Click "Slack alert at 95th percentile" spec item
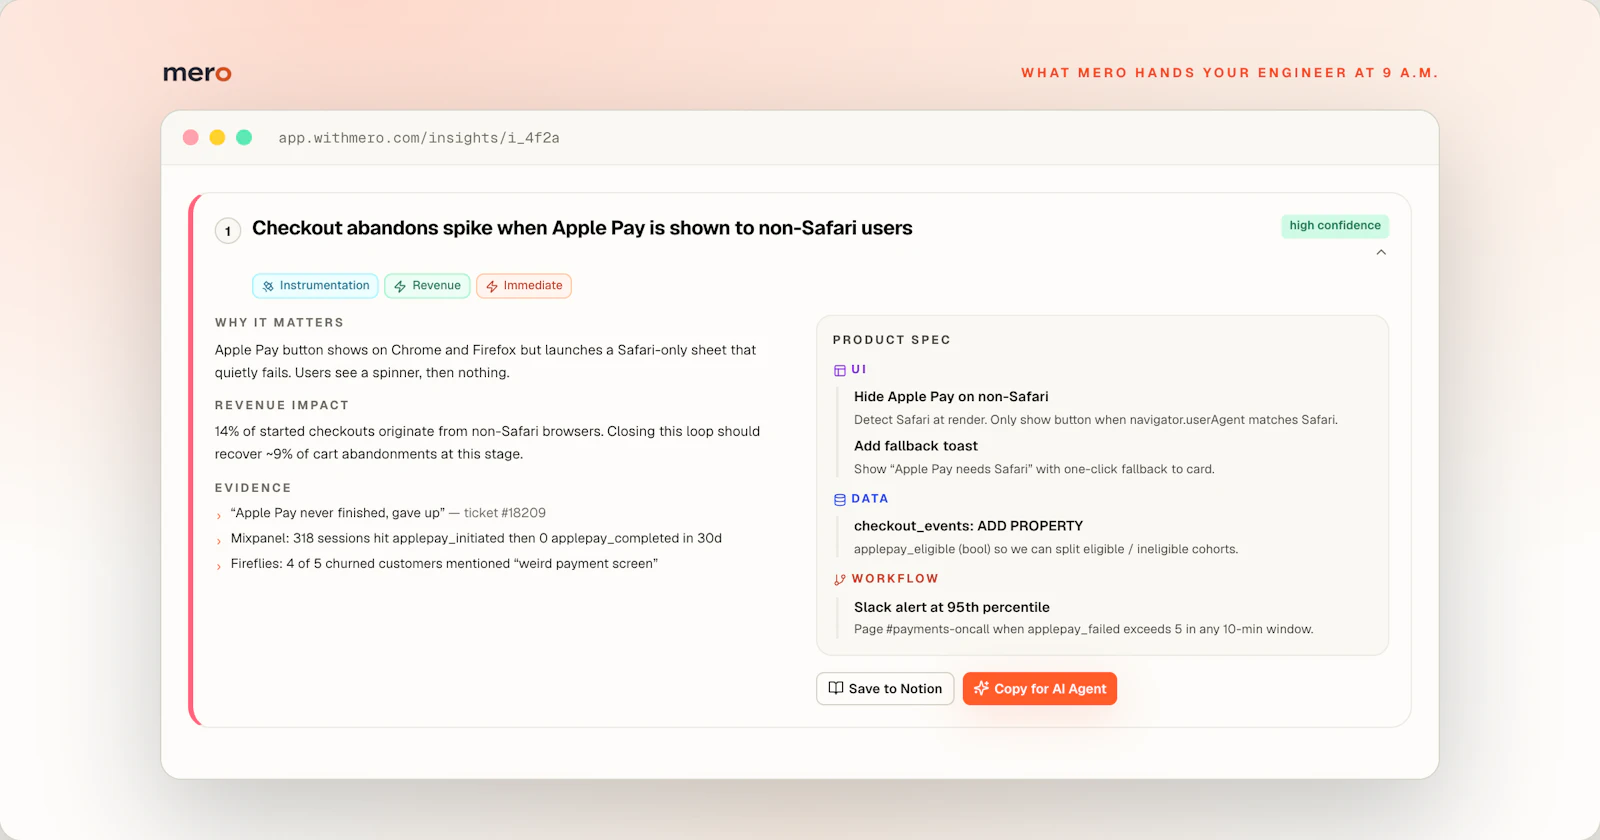 tap(952, 607)
